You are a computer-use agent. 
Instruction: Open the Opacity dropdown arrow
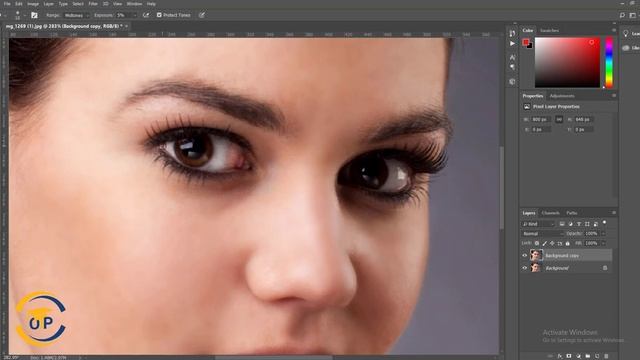coord(603,234)
